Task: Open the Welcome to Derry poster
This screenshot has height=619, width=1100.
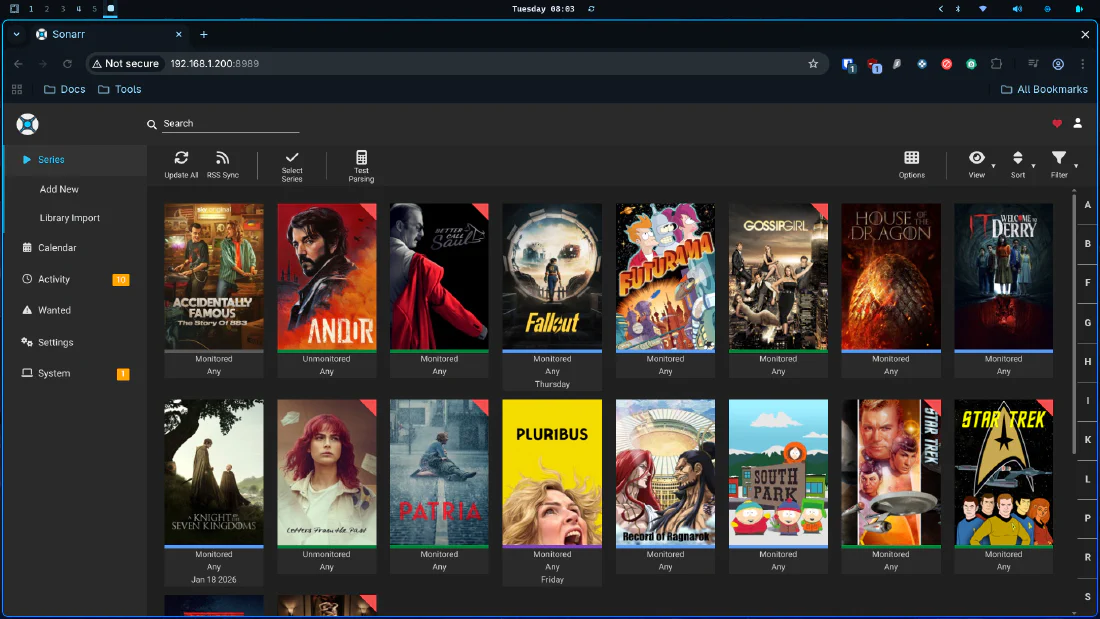Action: coord(1003,277)
